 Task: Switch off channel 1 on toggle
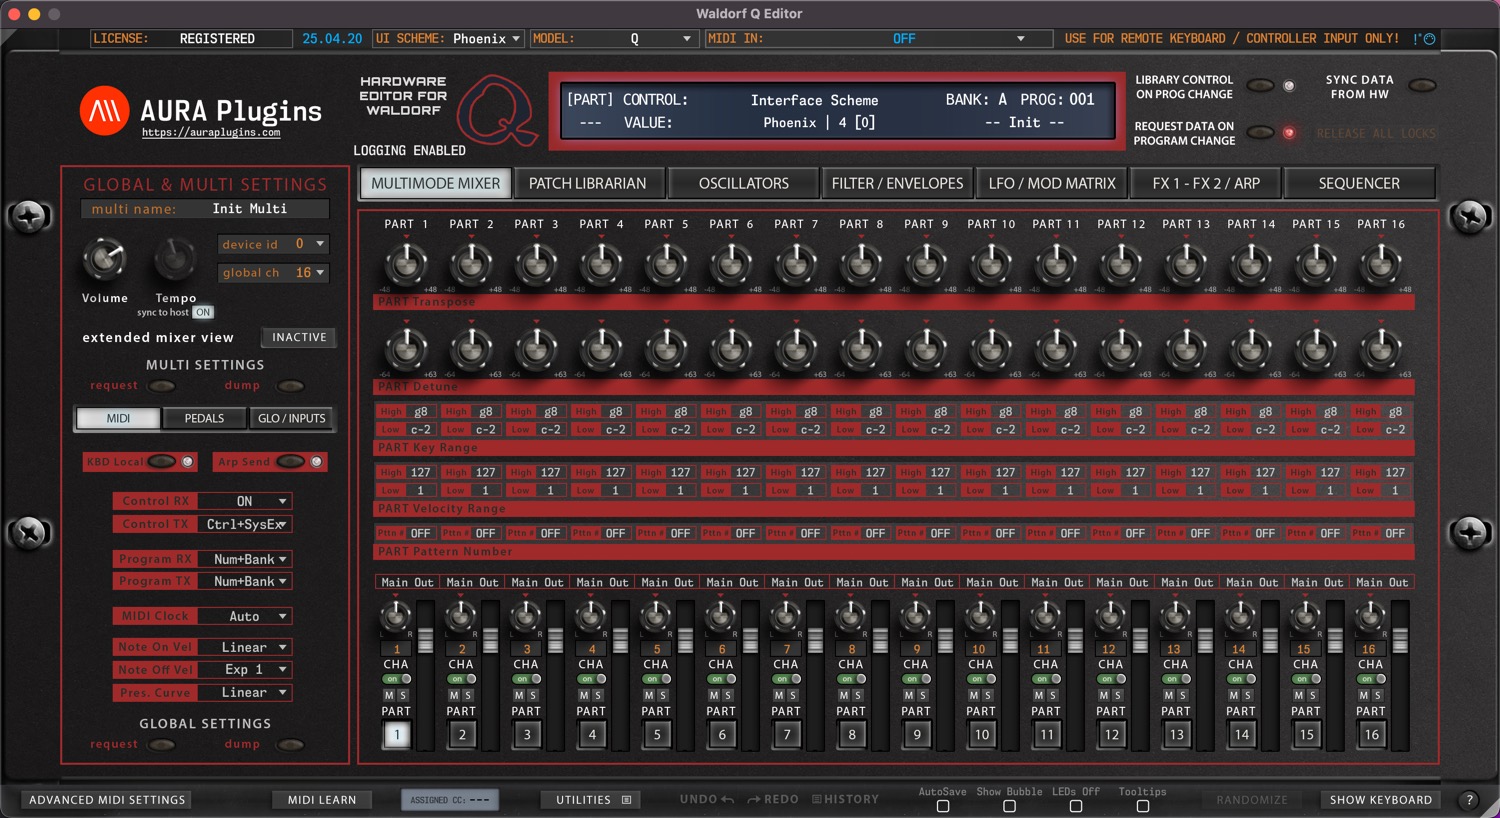pos(396,679)
